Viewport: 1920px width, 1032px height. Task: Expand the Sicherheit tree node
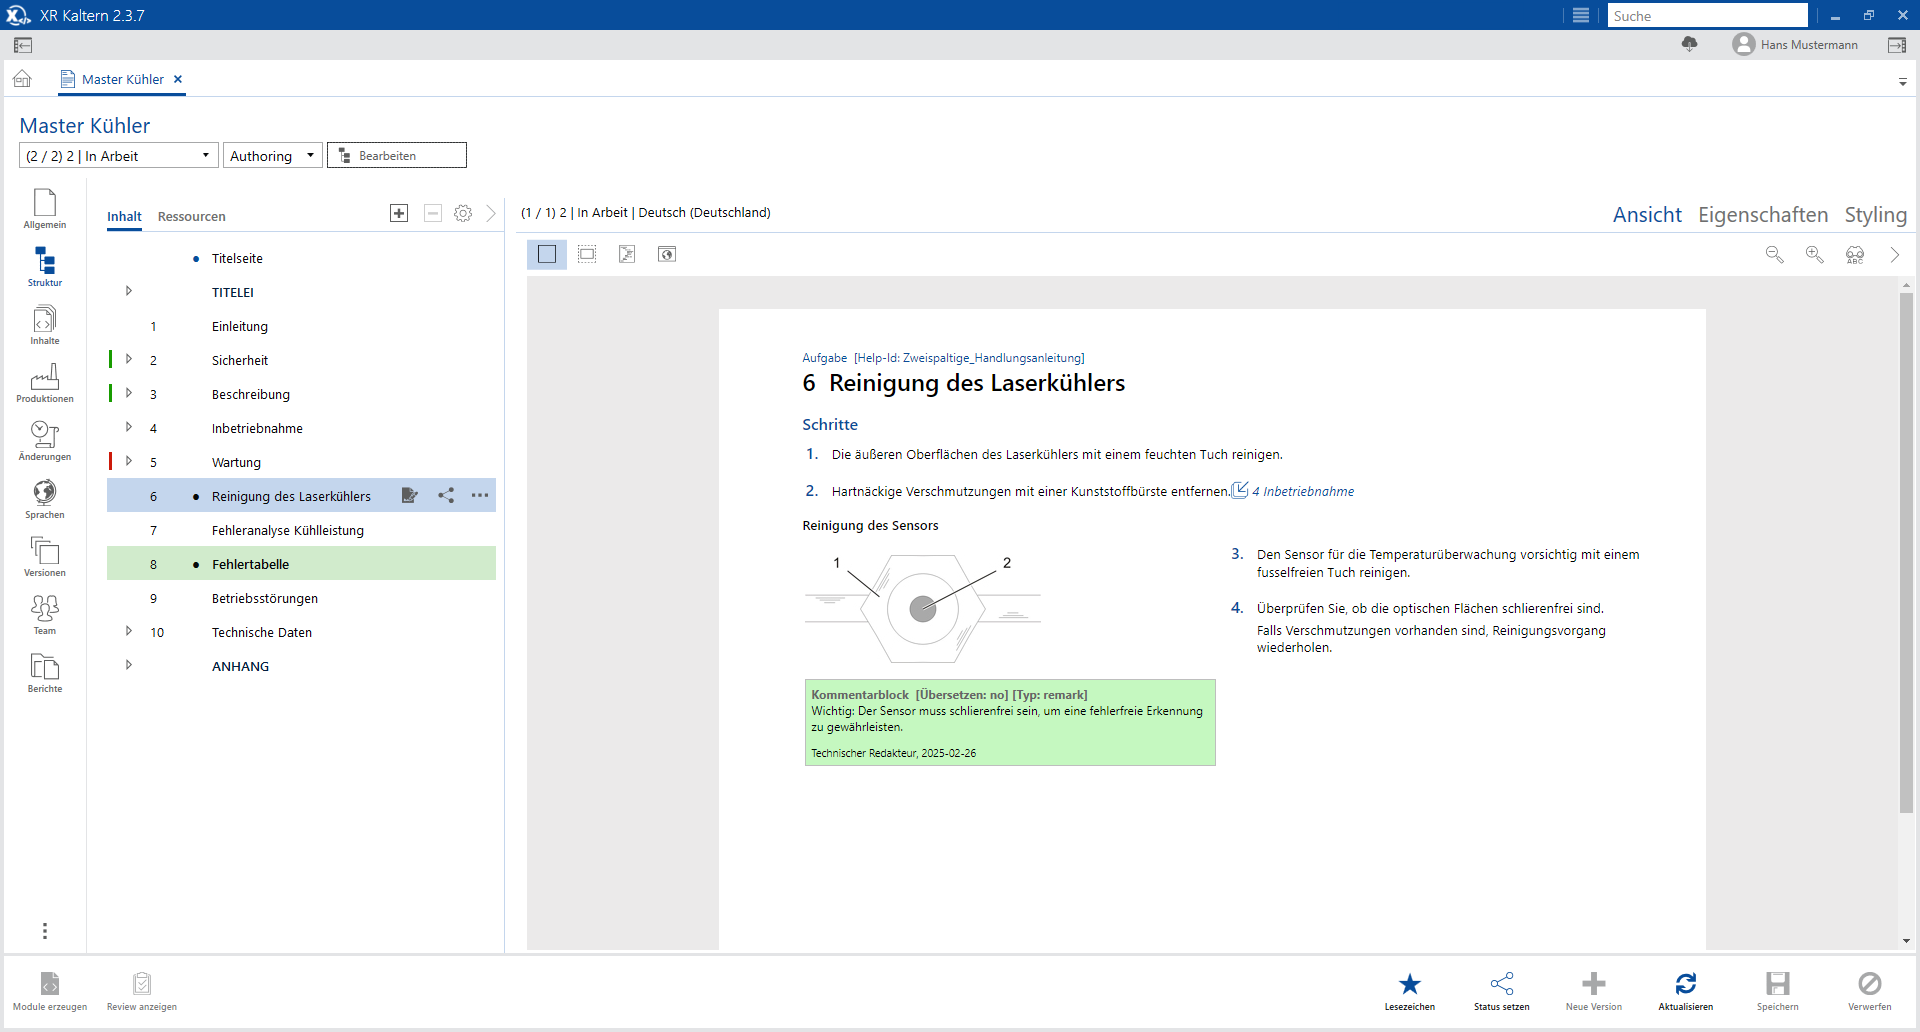pyautogui.click(x=129, y=359)
